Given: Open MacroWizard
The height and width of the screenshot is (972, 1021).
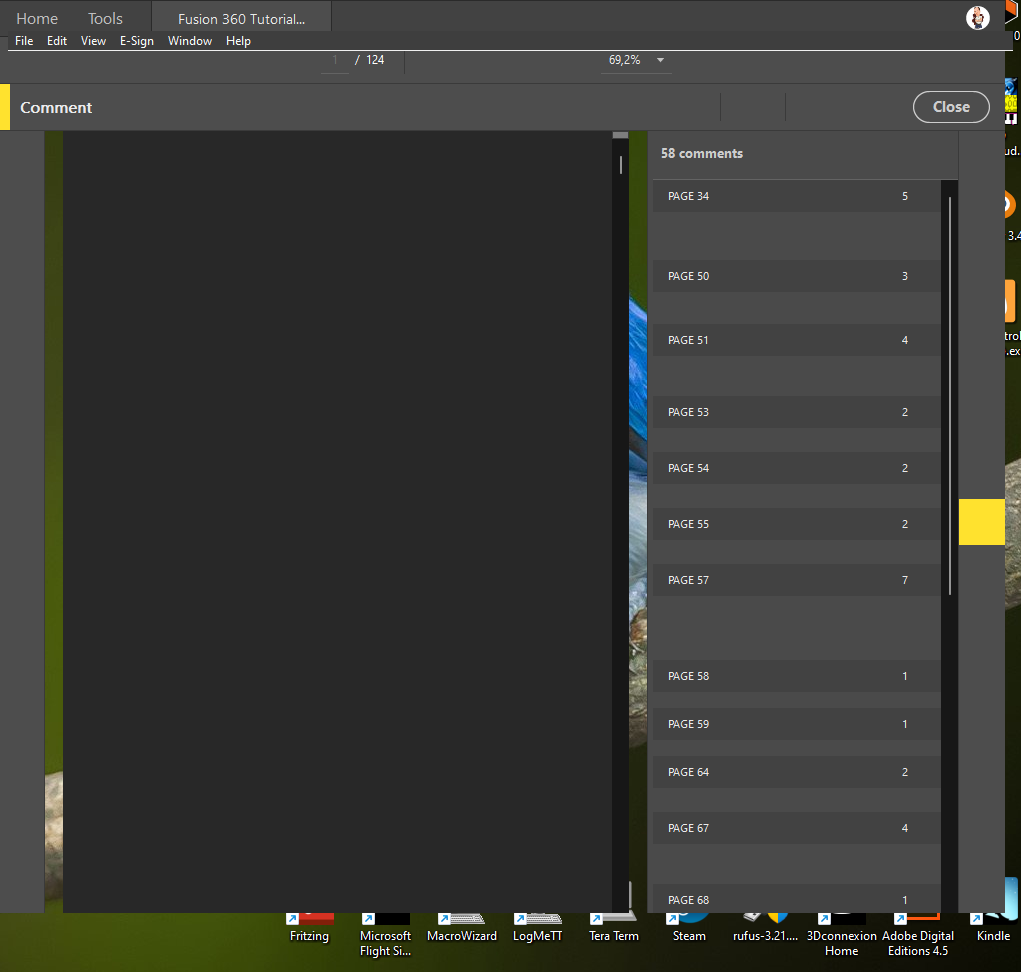Looking at the screenshot, I should coord(461,920).
